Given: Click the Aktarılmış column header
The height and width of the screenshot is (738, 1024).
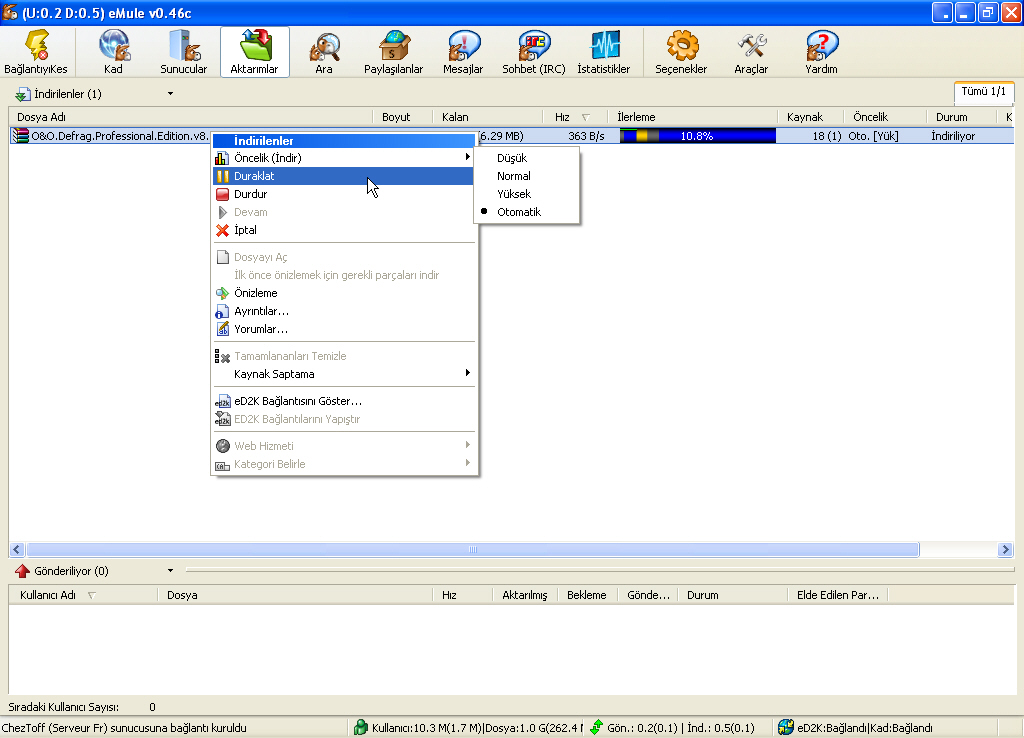Looking at the screenshot, I should [x=525, y=595].
